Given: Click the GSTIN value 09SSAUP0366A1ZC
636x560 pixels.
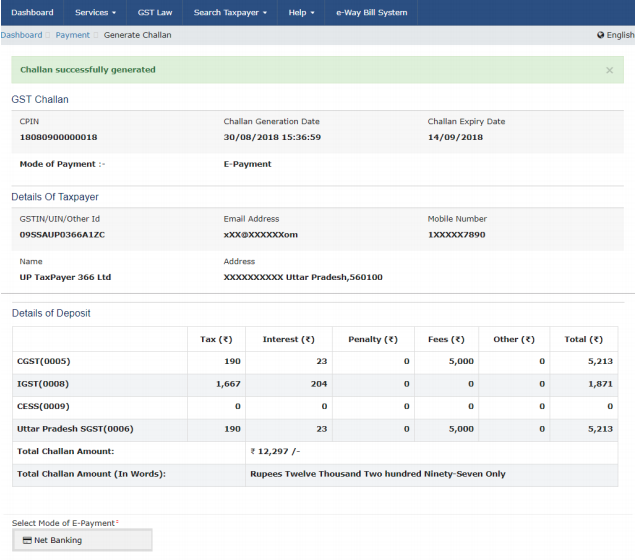Looking at the screenshot, I should point(62,235).
